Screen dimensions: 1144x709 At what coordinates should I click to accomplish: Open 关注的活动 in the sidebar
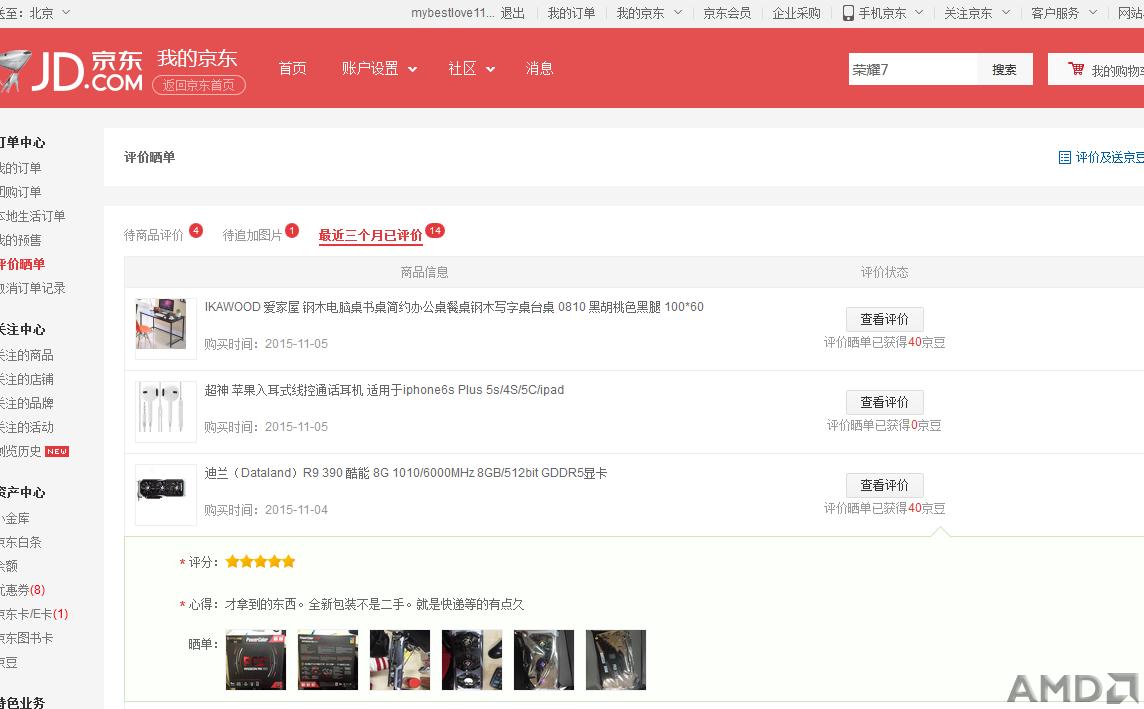pos(27,427)
